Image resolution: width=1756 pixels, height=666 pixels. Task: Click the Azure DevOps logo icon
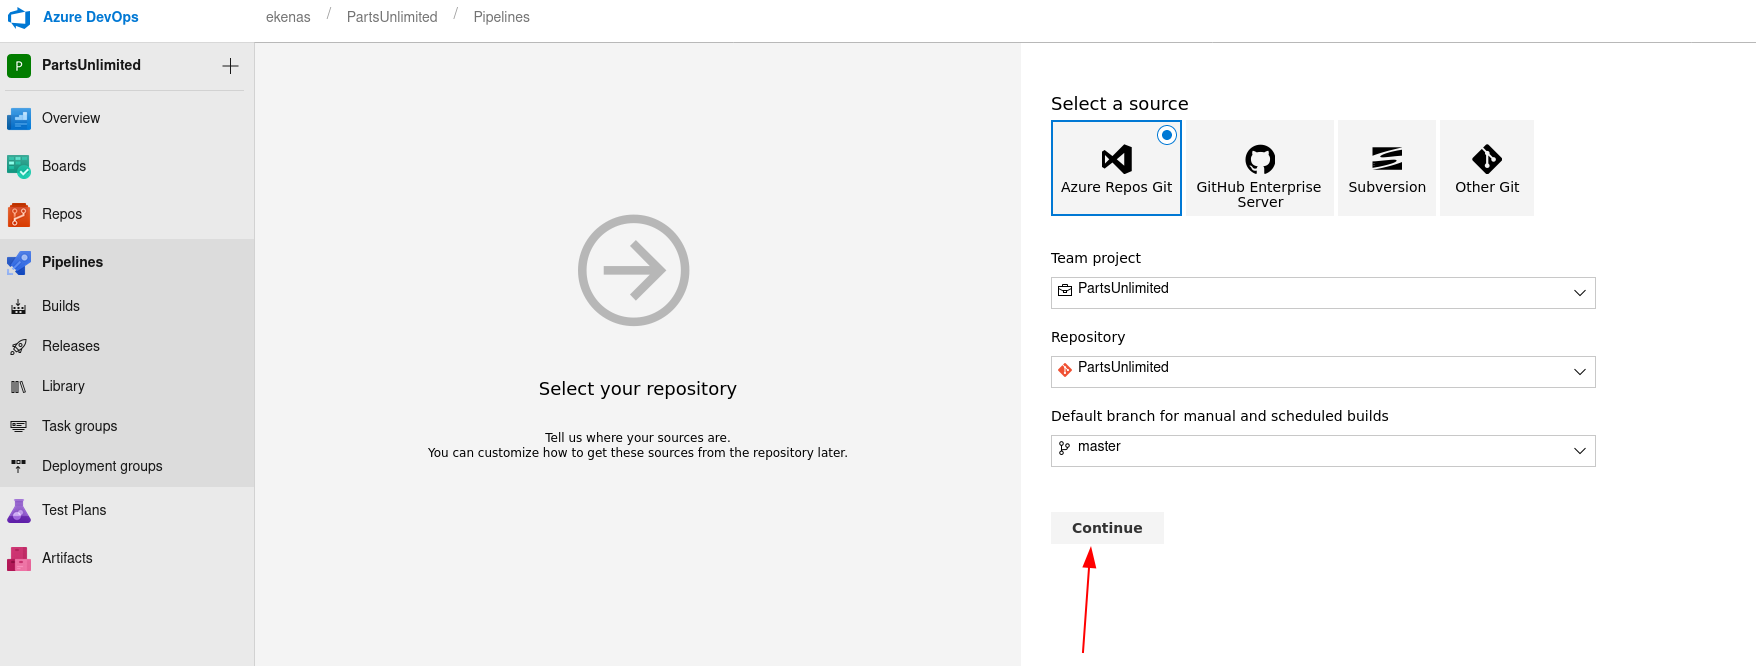19,18
